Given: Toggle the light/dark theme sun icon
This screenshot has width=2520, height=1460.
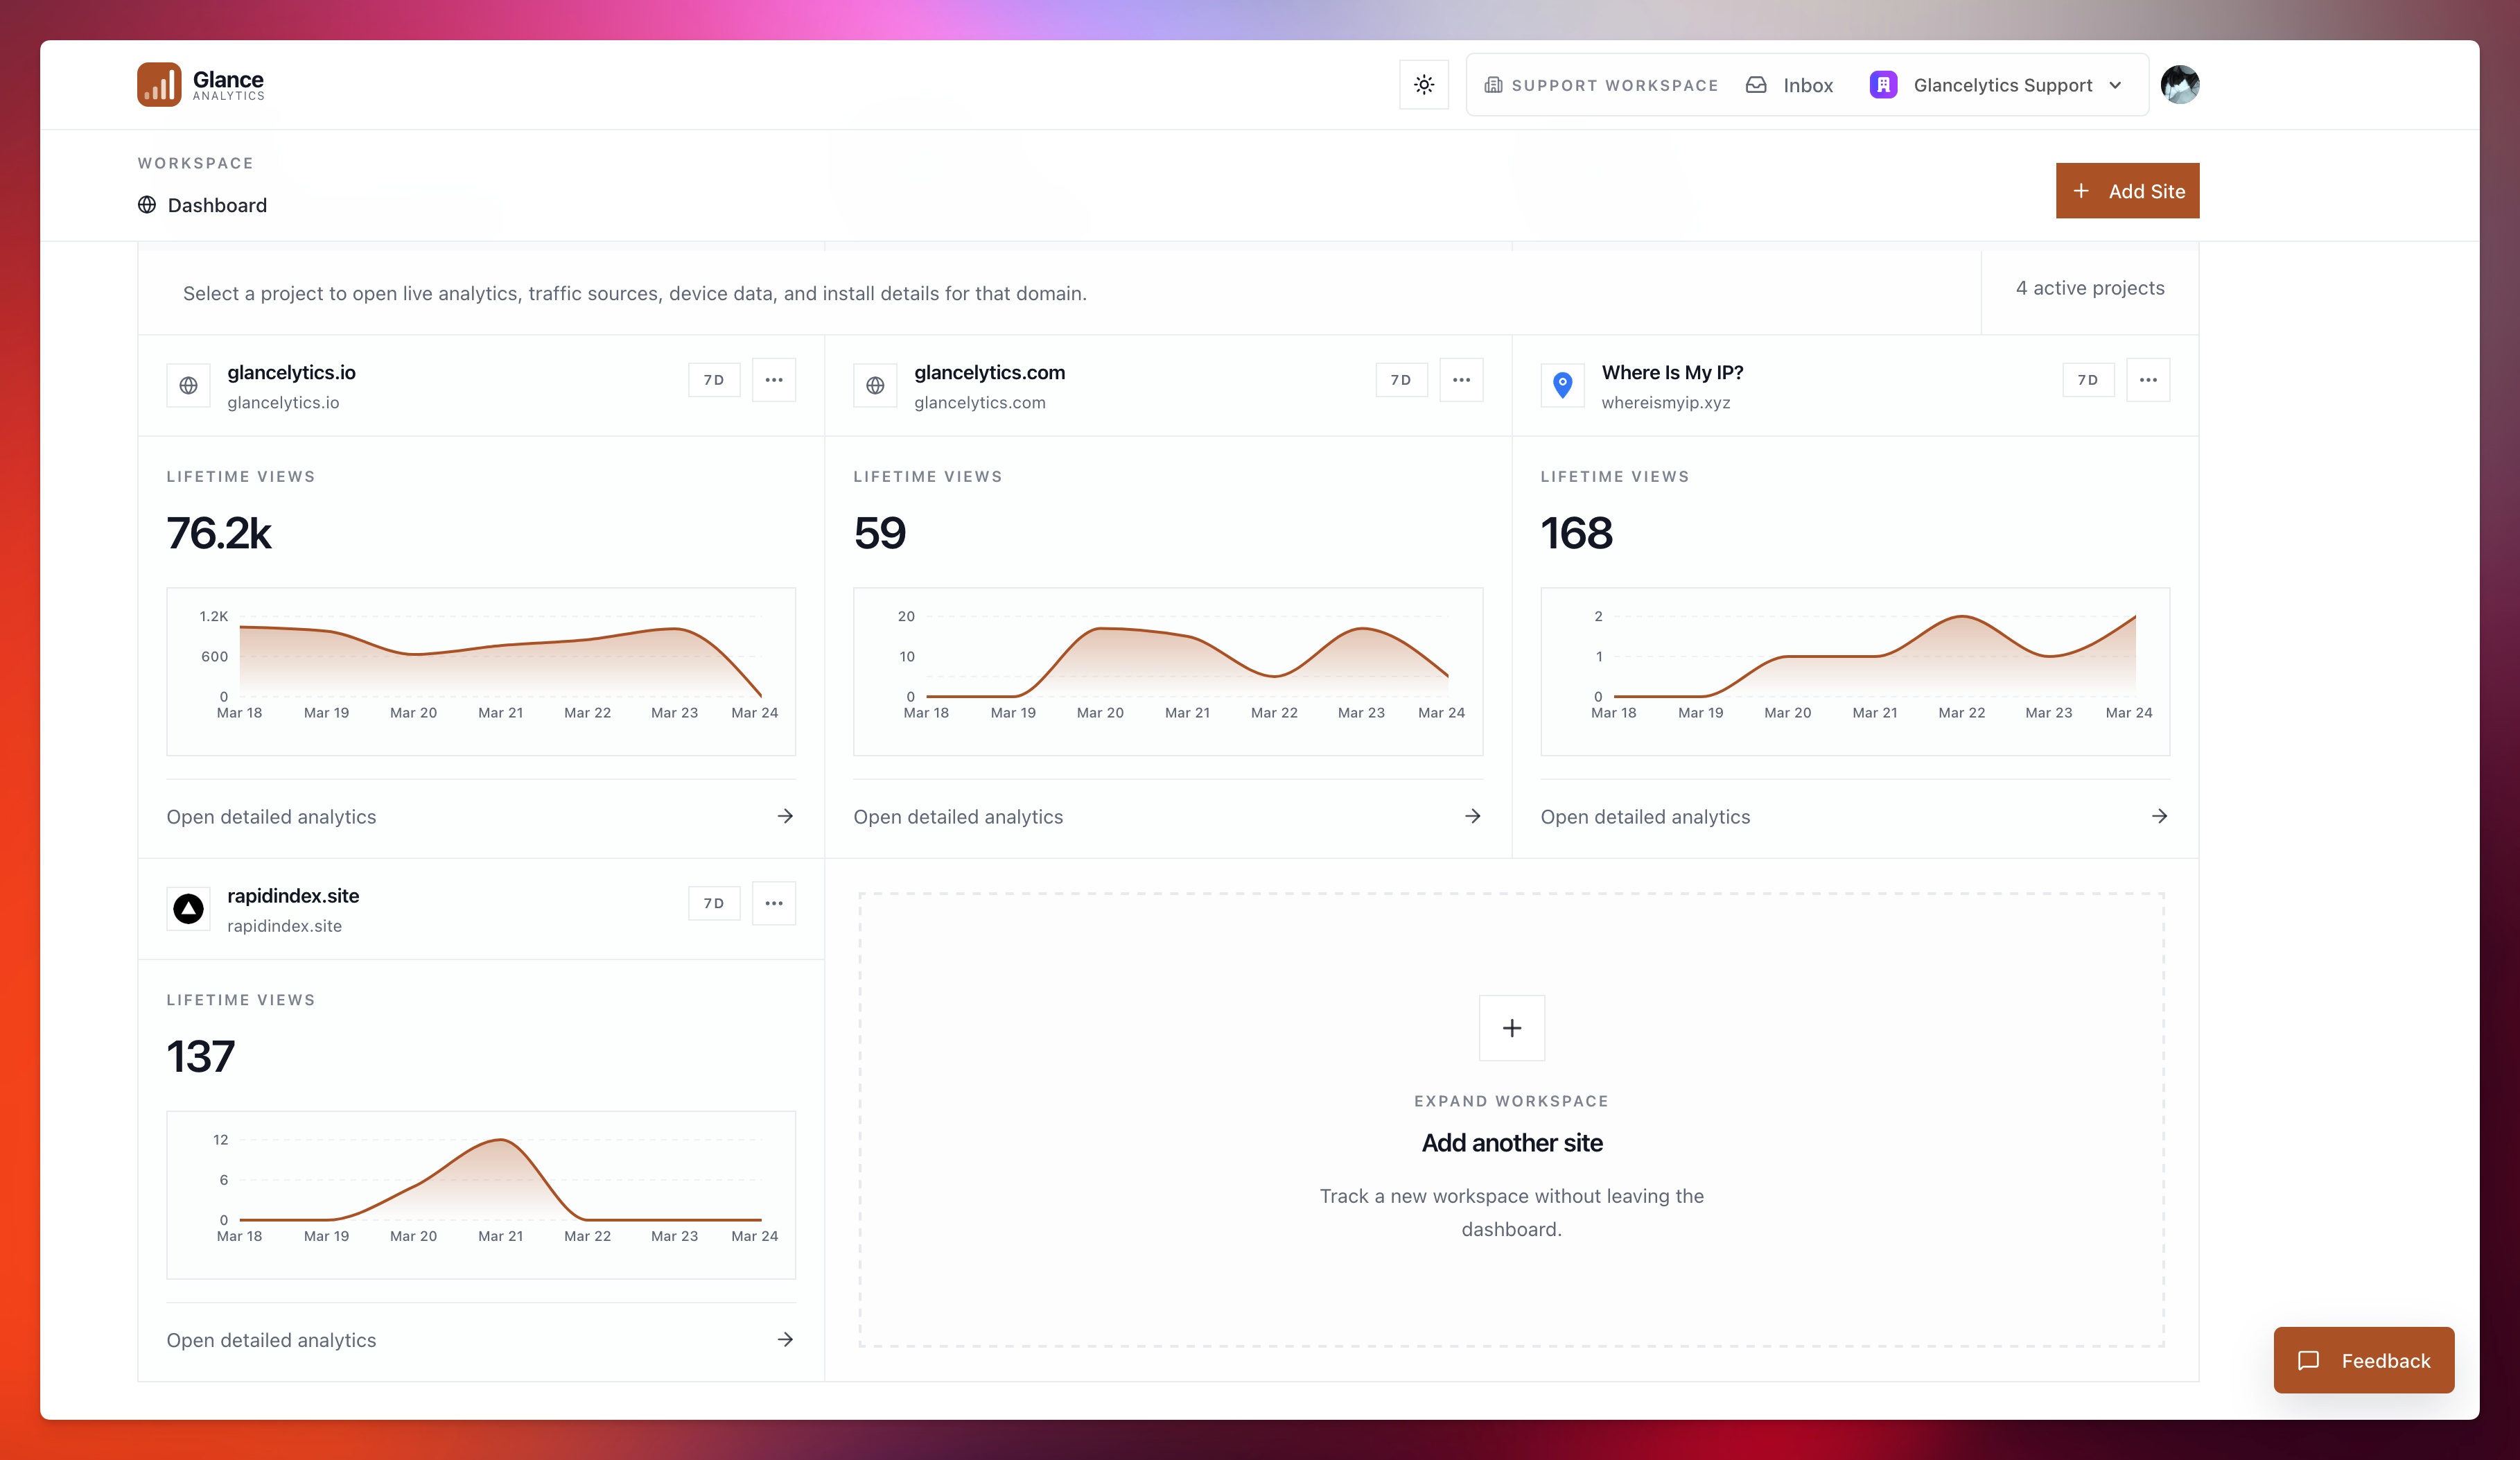Looking at the screenshot, I should click(1424, 85).
